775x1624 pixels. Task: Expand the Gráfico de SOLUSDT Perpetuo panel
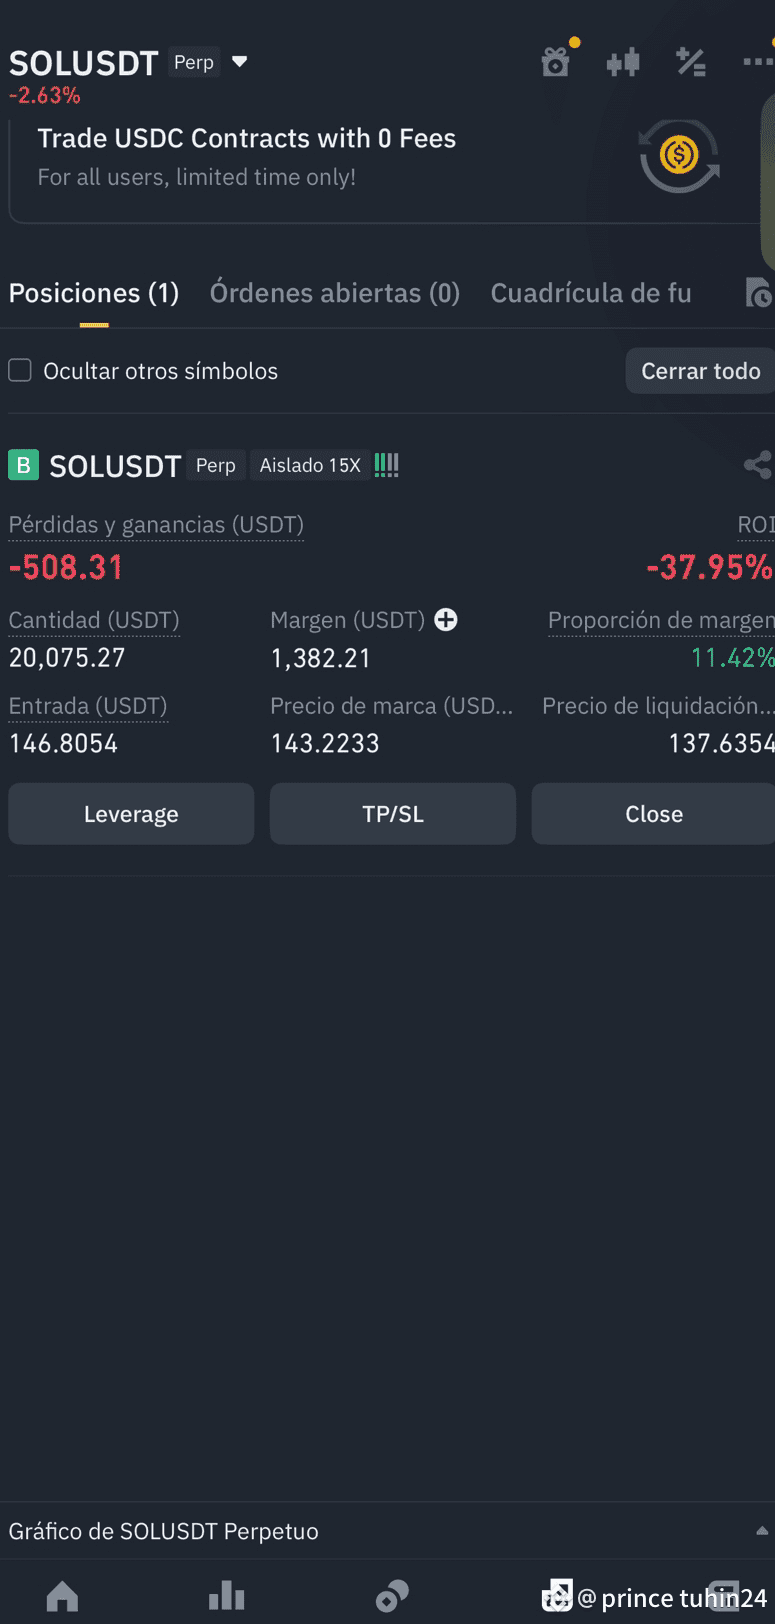click(x=387, y=1531)
